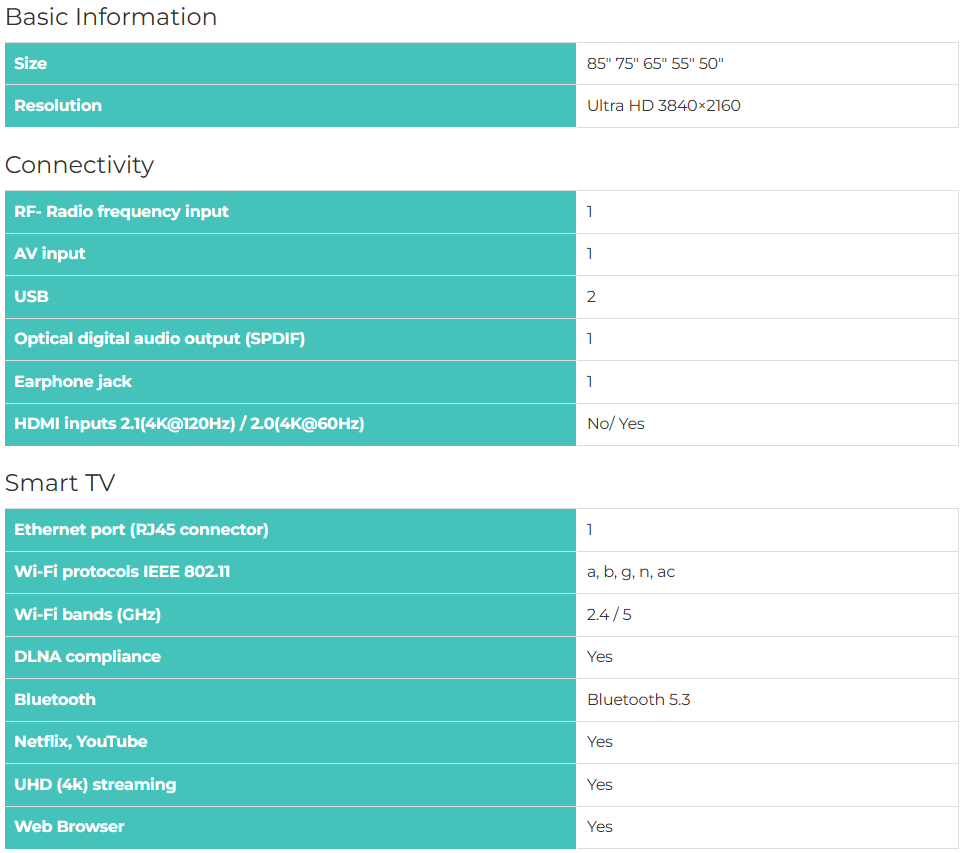Click the 85" 75" 65" 55" 50" size value
Image resolution: width=964 pixels, height=853 pixels.
click(655, 63)
